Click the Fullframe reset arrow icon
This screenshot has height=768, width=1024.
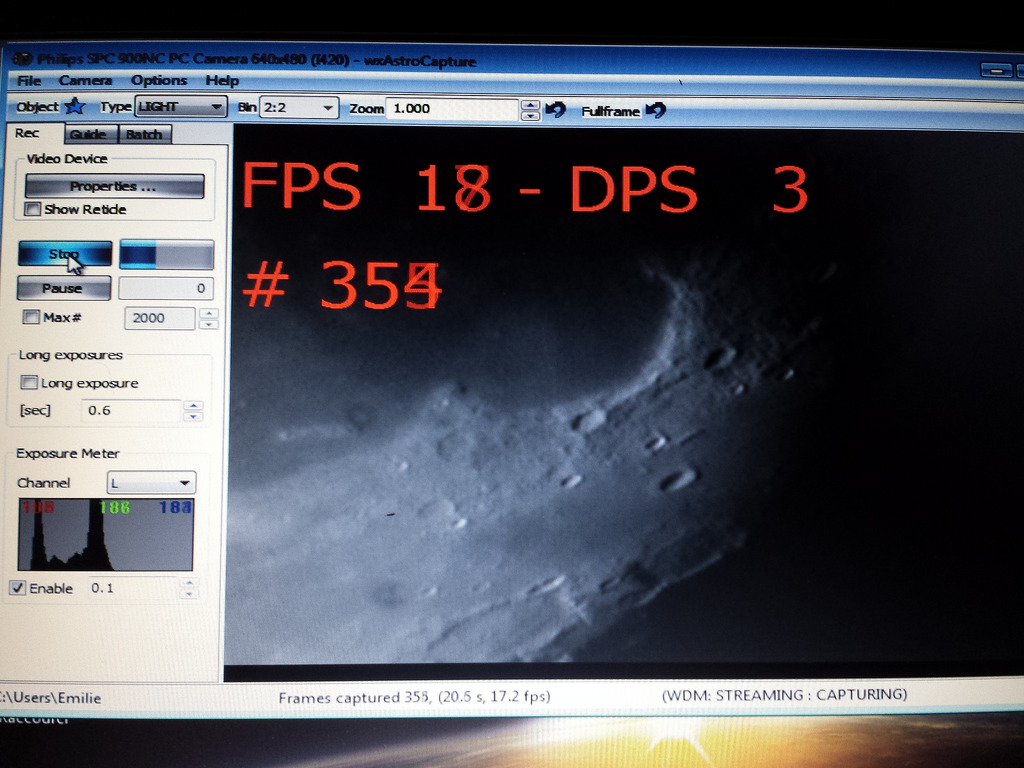tap(656, 110)
